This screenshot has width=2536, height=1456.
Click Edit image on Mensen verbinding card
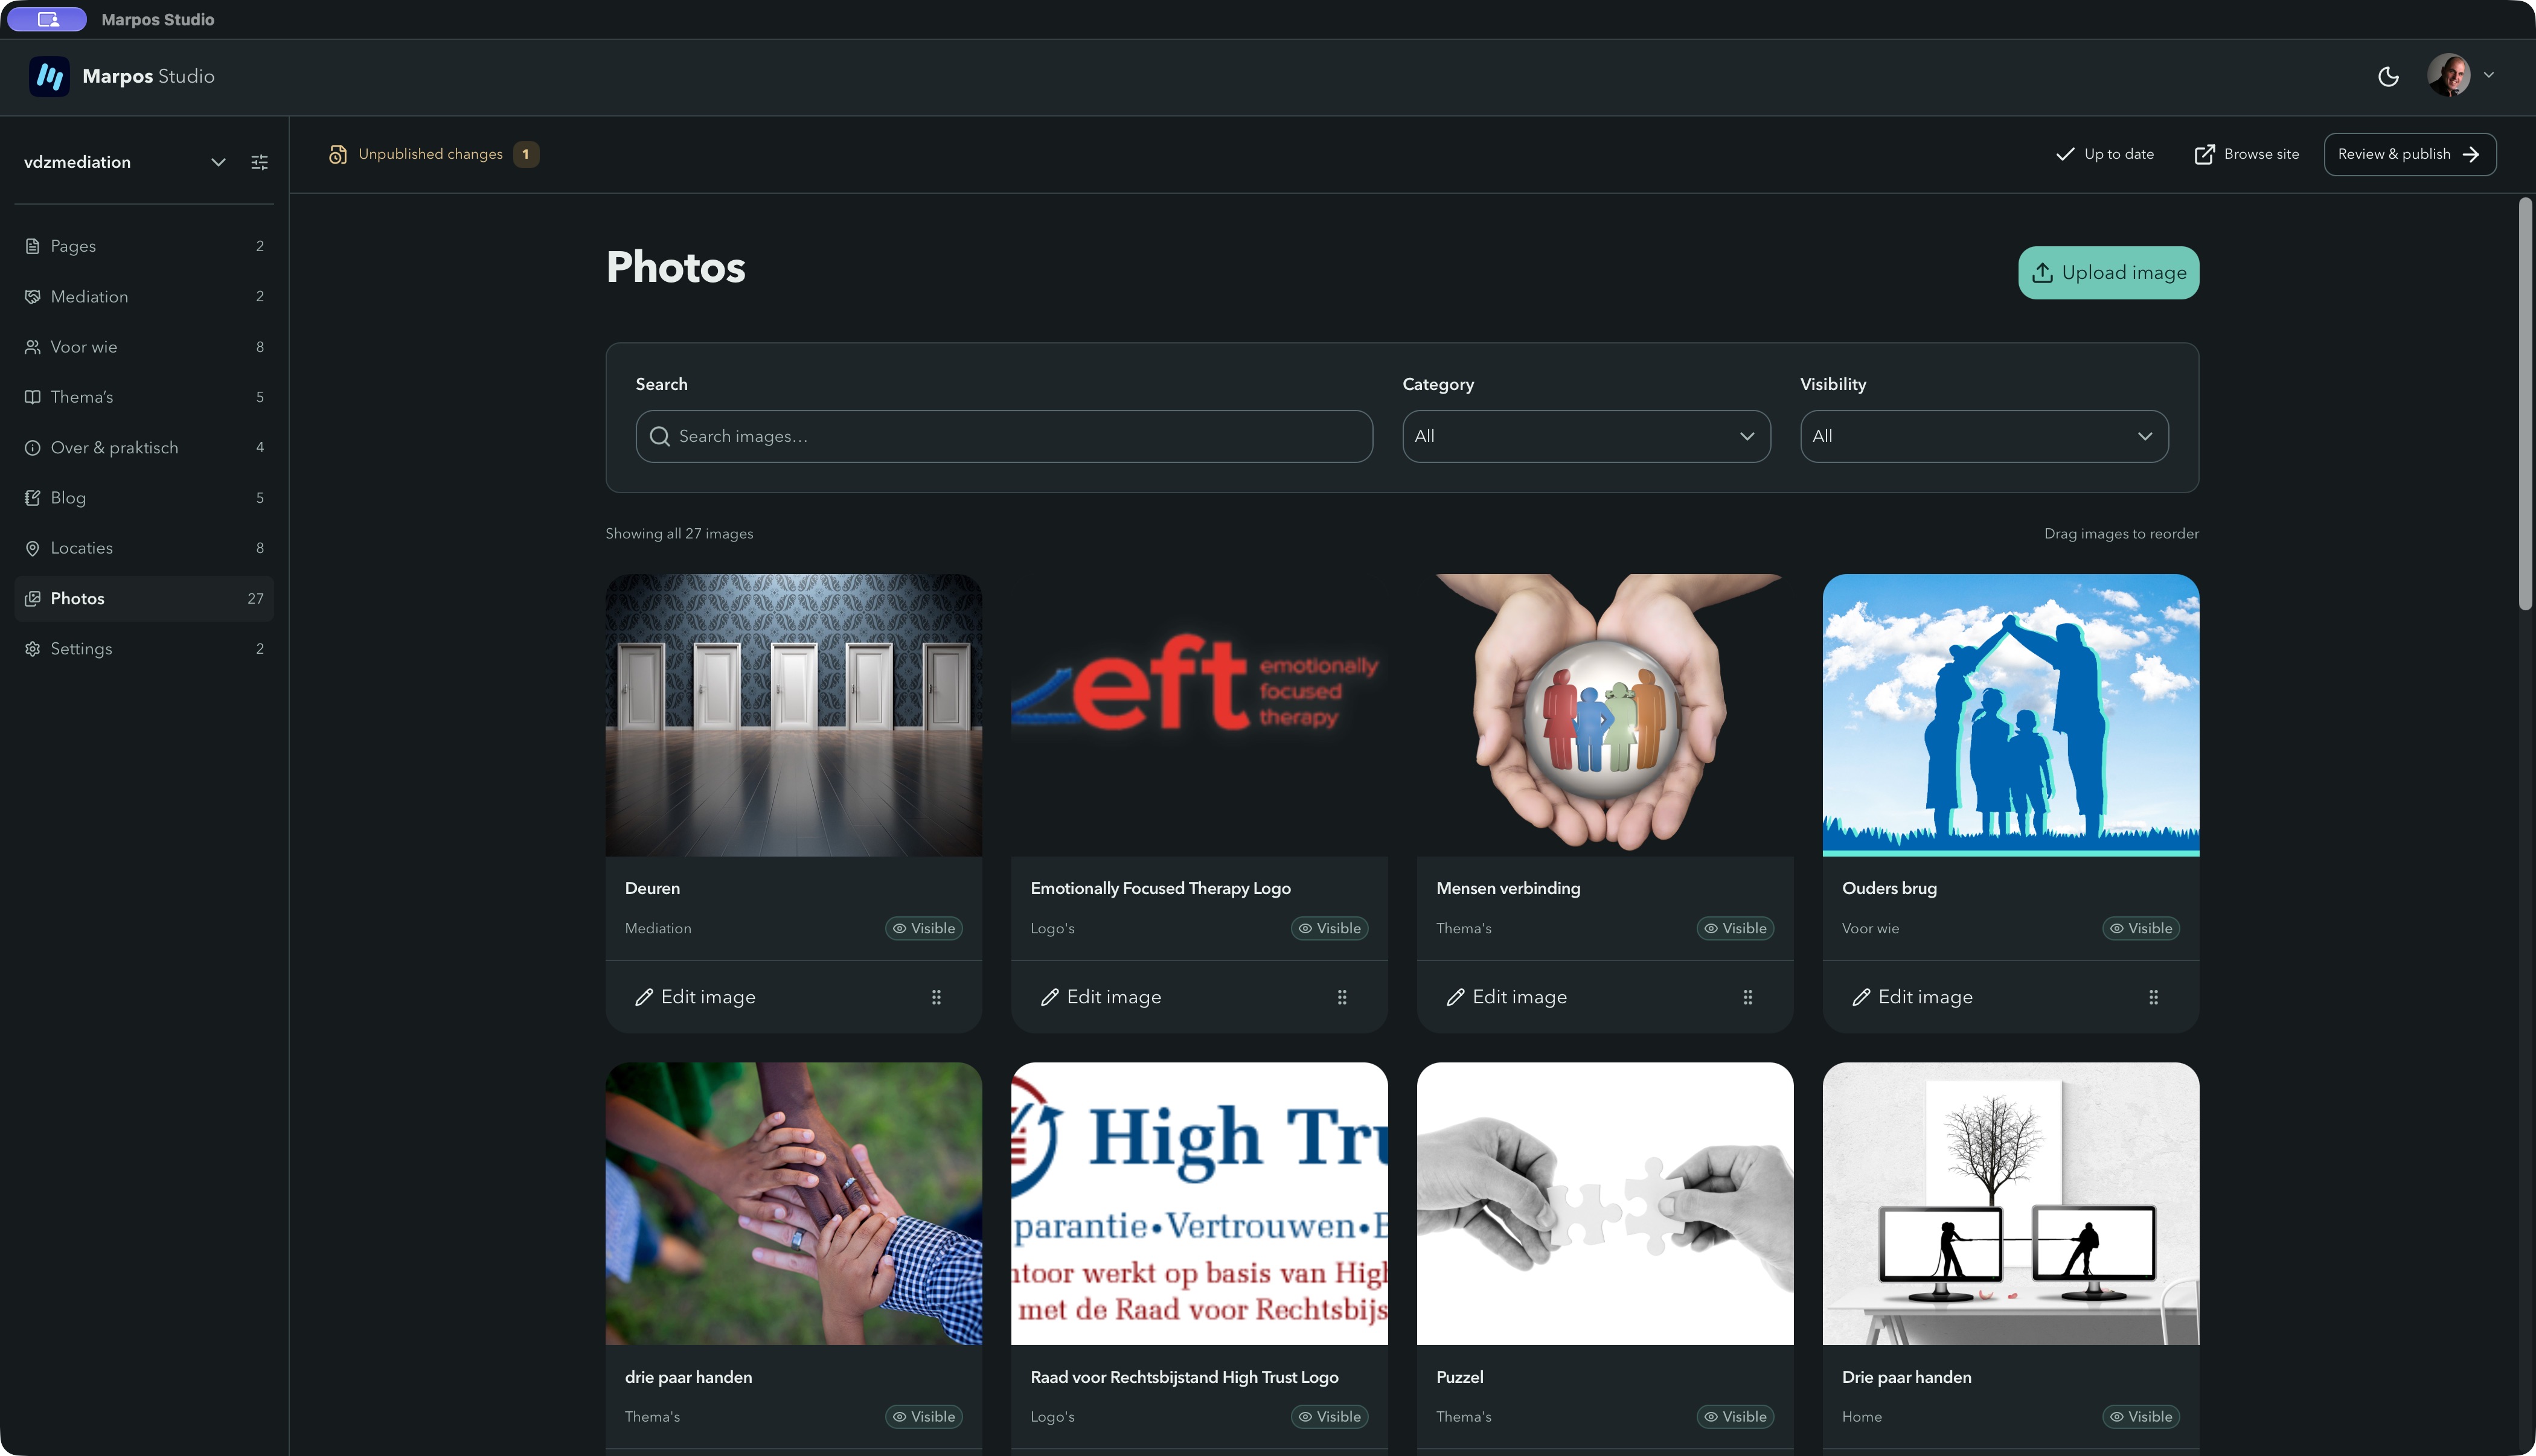coord(1506,997)
